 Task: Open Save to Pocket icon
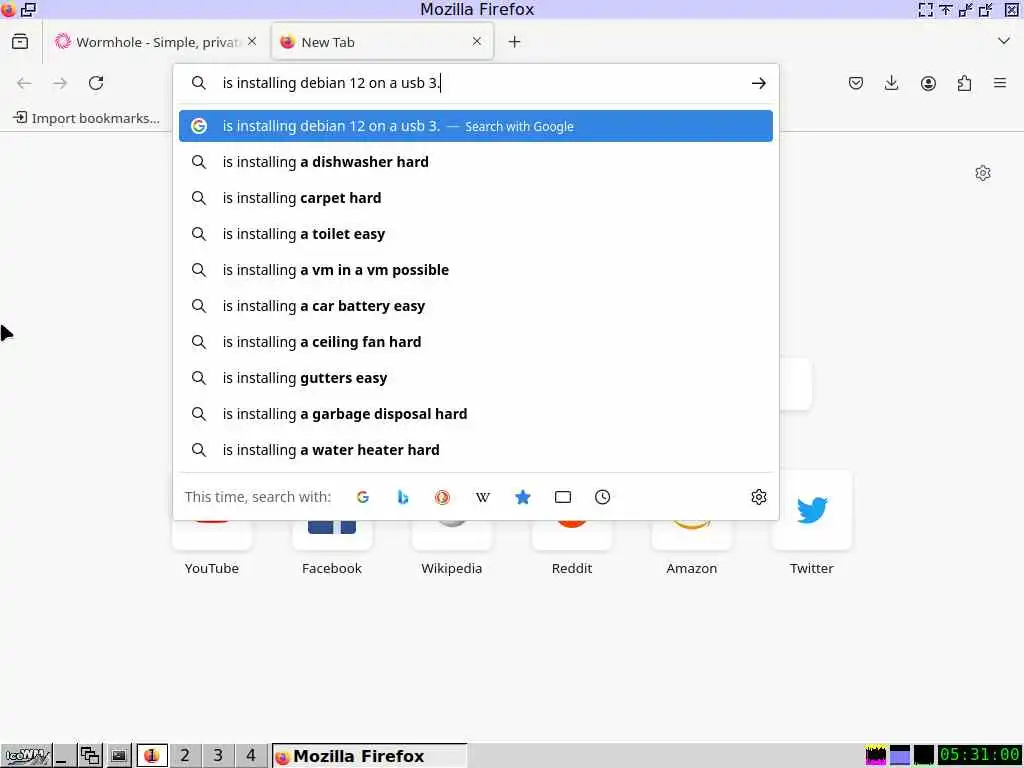[x=856, y=83]
